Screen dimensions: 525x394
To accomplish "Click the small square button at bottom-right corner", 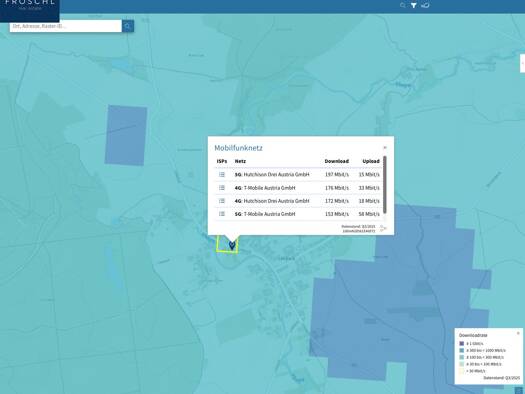I will 519,390.
